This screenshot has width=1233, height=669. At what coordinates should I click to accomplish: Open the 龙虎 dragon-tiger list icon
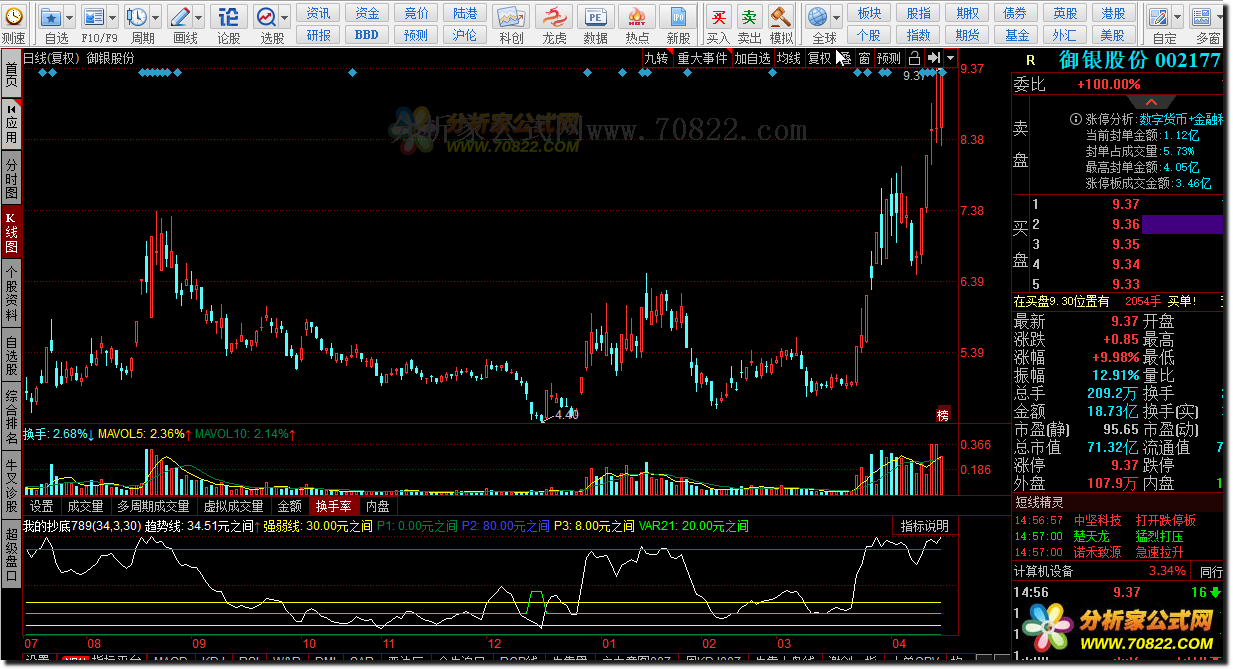coord(553,17)
